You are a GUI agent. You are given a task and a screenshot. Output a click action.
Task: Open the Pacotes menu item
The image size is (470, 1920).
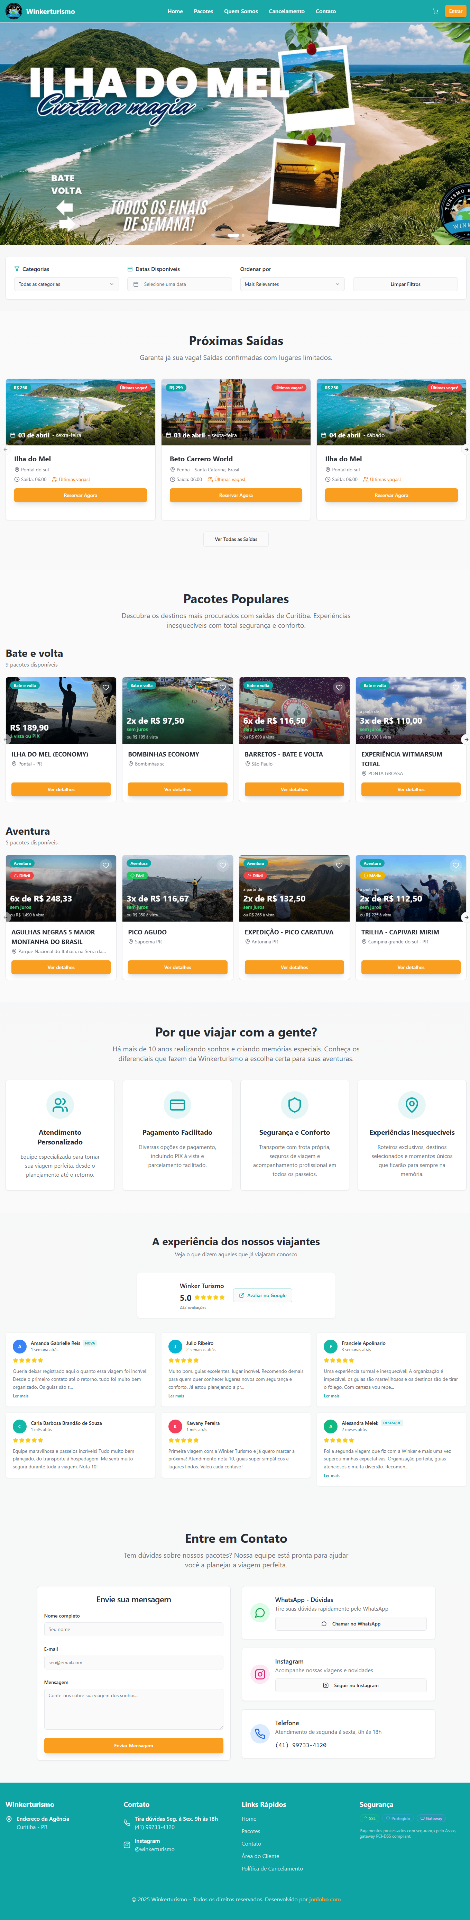point(203,11)
